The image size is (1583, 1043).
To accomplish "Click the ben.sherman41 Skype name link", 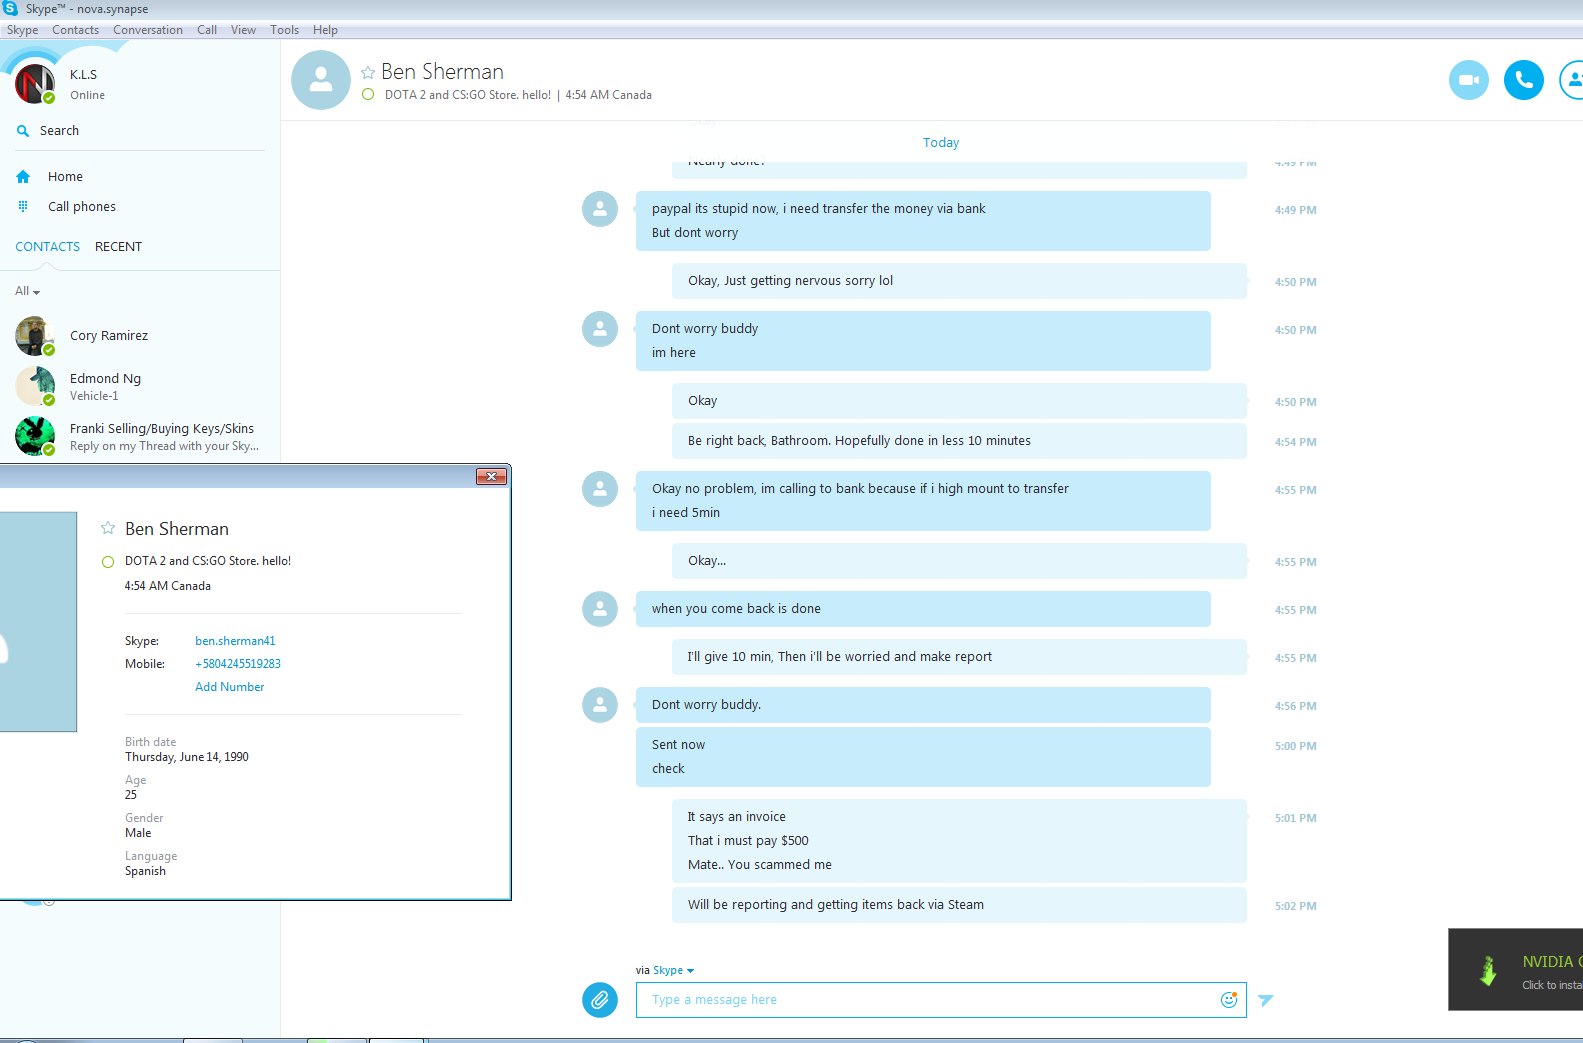I will (x=235, y=641).
